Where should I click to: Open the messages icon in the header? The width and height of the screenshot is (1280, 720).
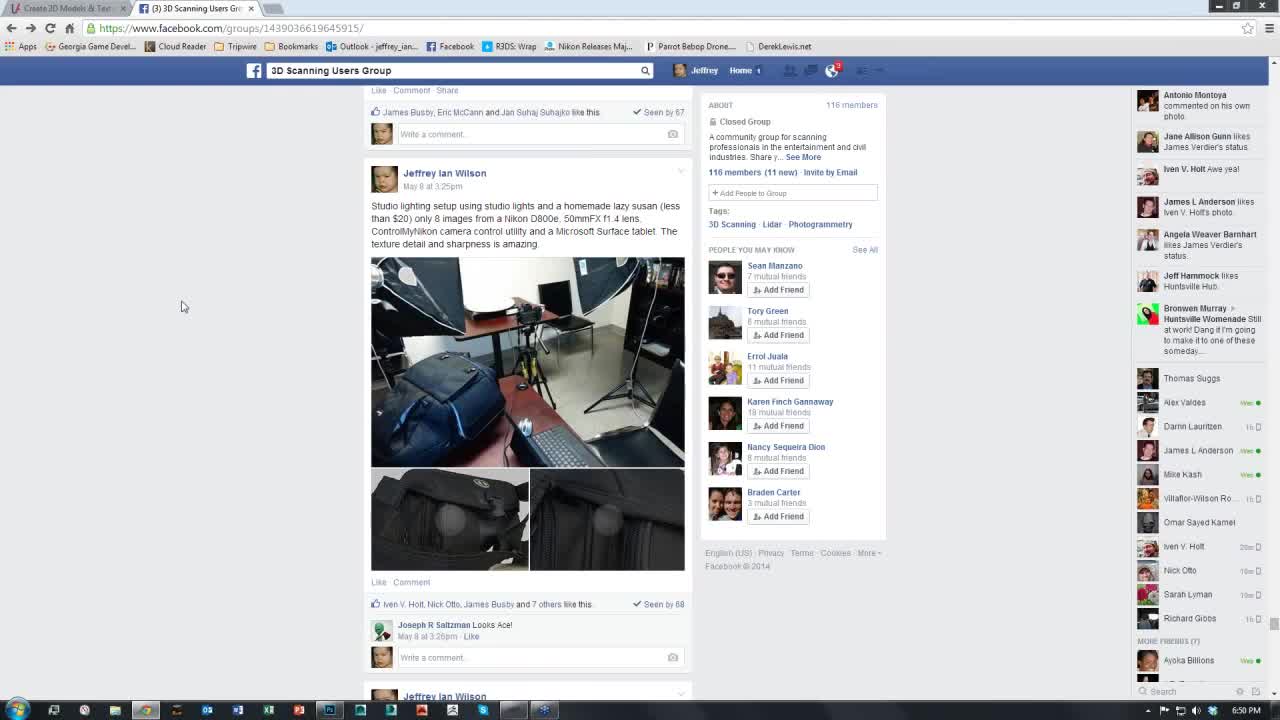click(x=810, y=70)
